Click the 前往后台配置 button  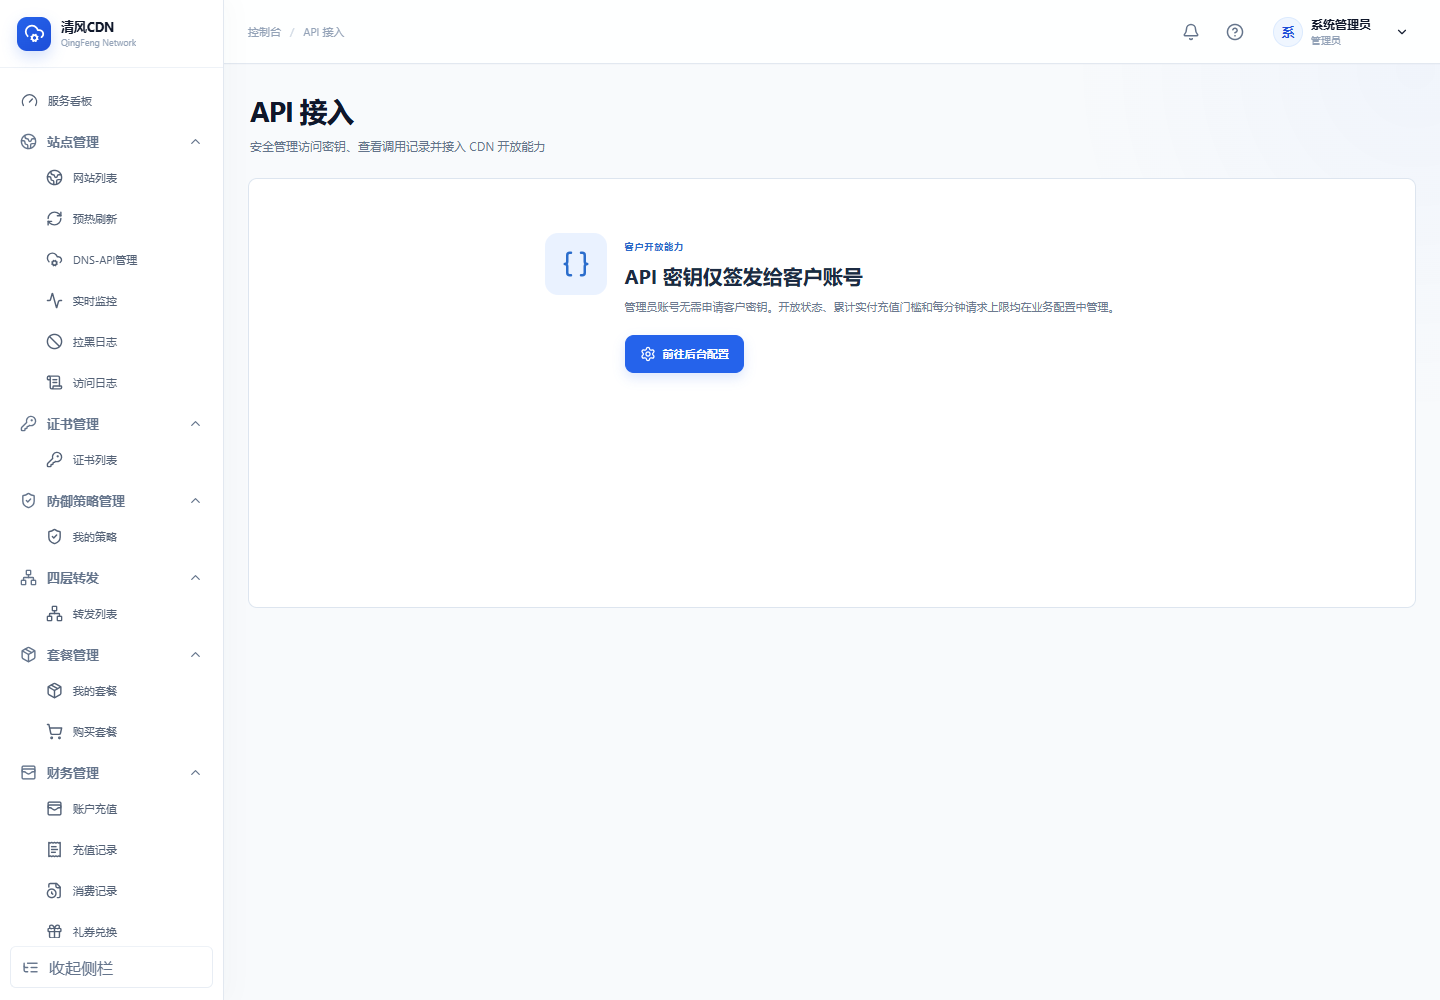pos(684,354)
